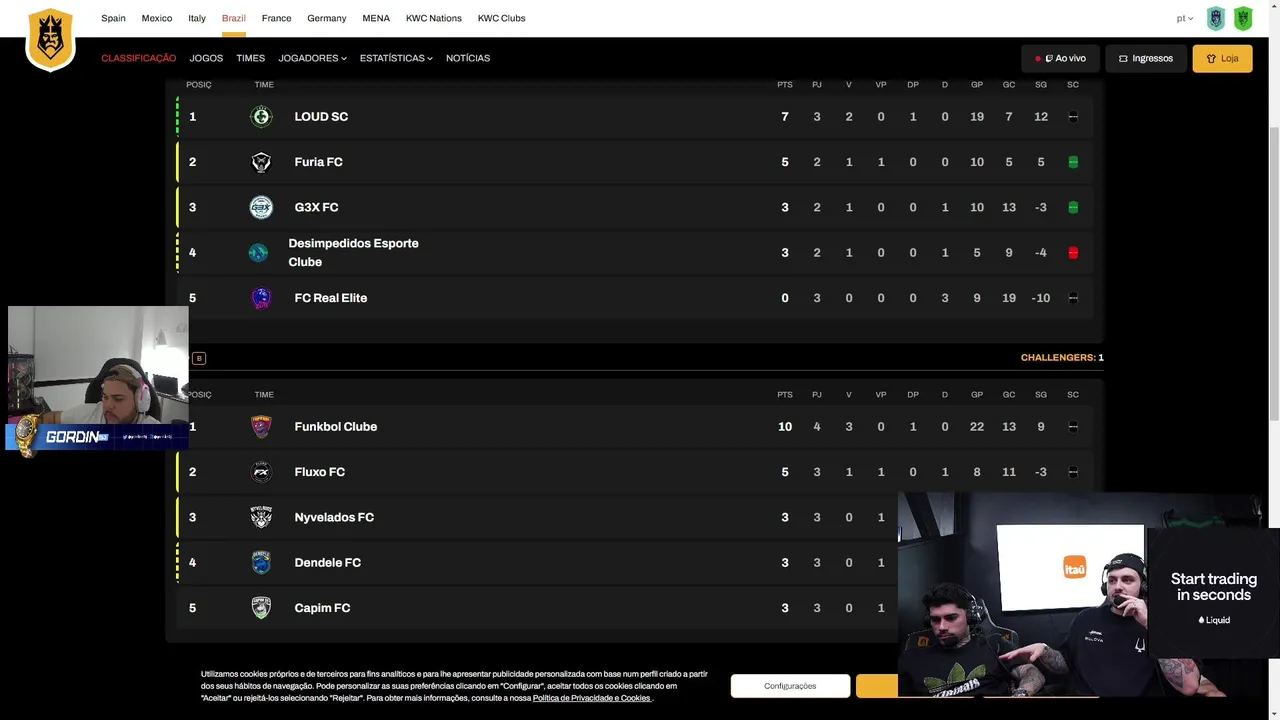The height and width of the screenshot is (720, 1280).
Task: Click the CHALLENGERS: 1 label
Action: (x=1062, y=358)
